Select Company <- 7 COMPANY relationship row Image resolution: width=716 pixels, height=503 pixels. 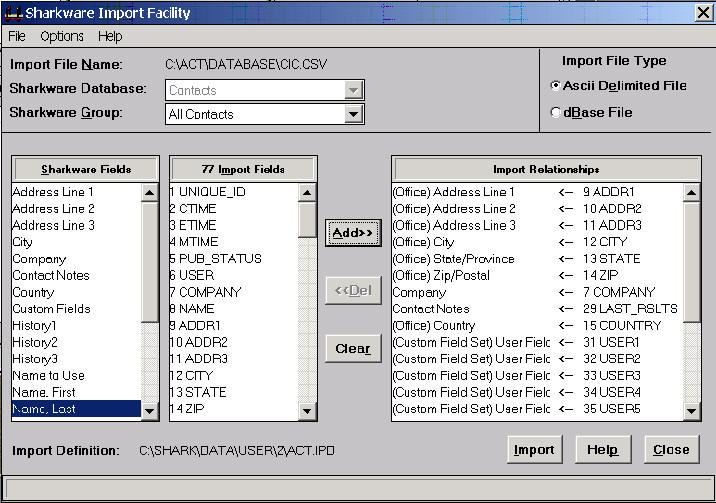[x=537, y=292]
